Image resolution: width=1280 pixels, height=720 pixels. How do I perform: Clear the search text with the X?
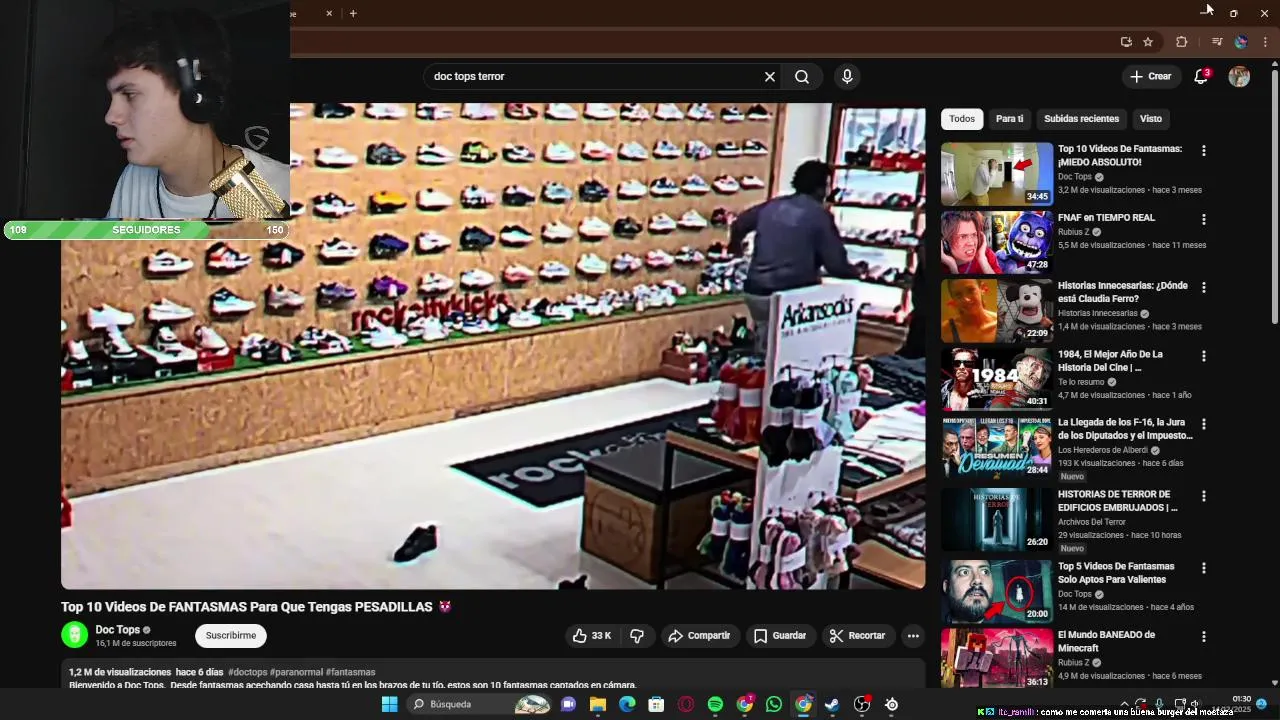(770, 77)
